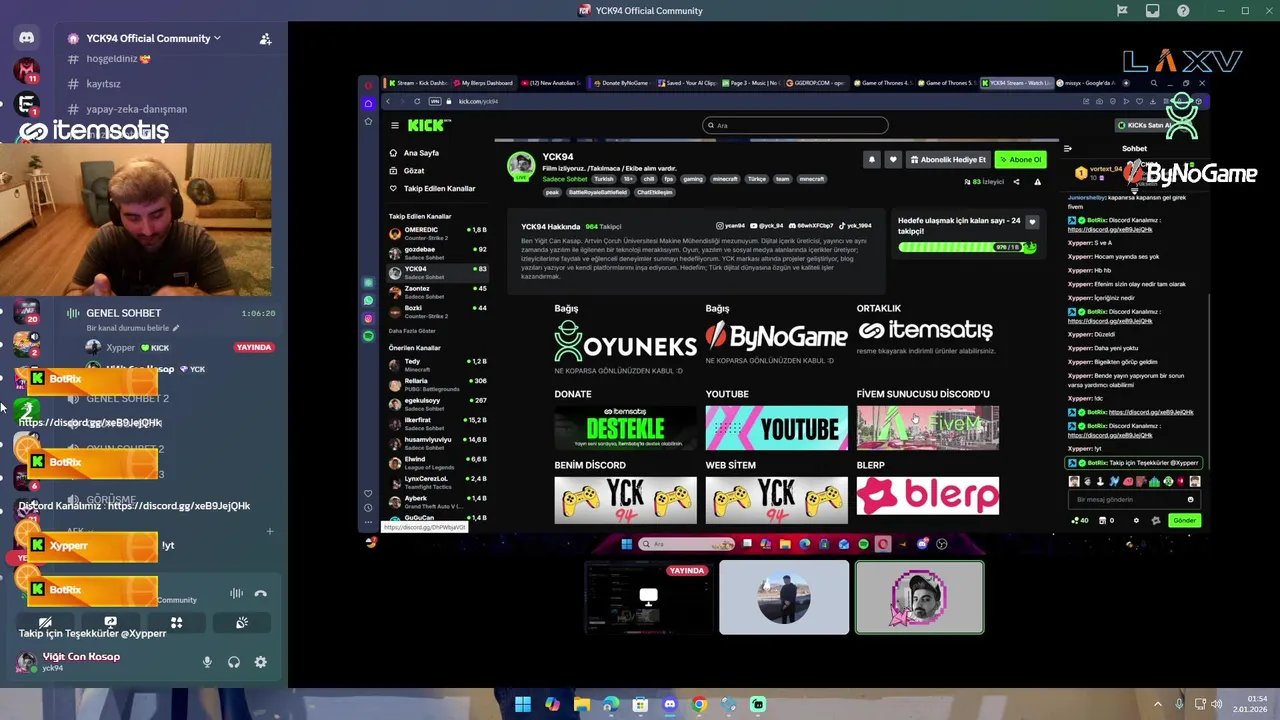Select the YAYINDA stream thumbnail tile
The width and height of the screenshot is (1280, 720).
(x=648, y=597)
